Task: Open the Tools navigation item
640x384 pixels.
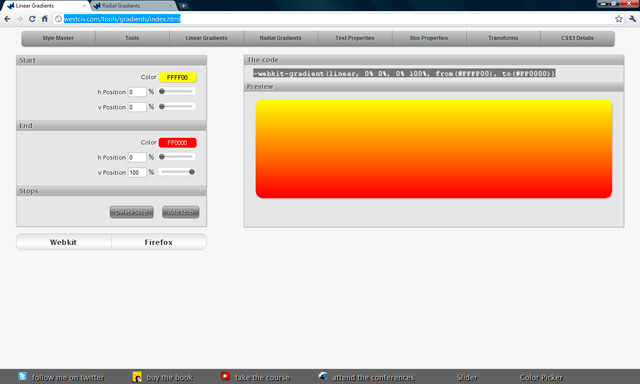Action: [x=132, y=38]
